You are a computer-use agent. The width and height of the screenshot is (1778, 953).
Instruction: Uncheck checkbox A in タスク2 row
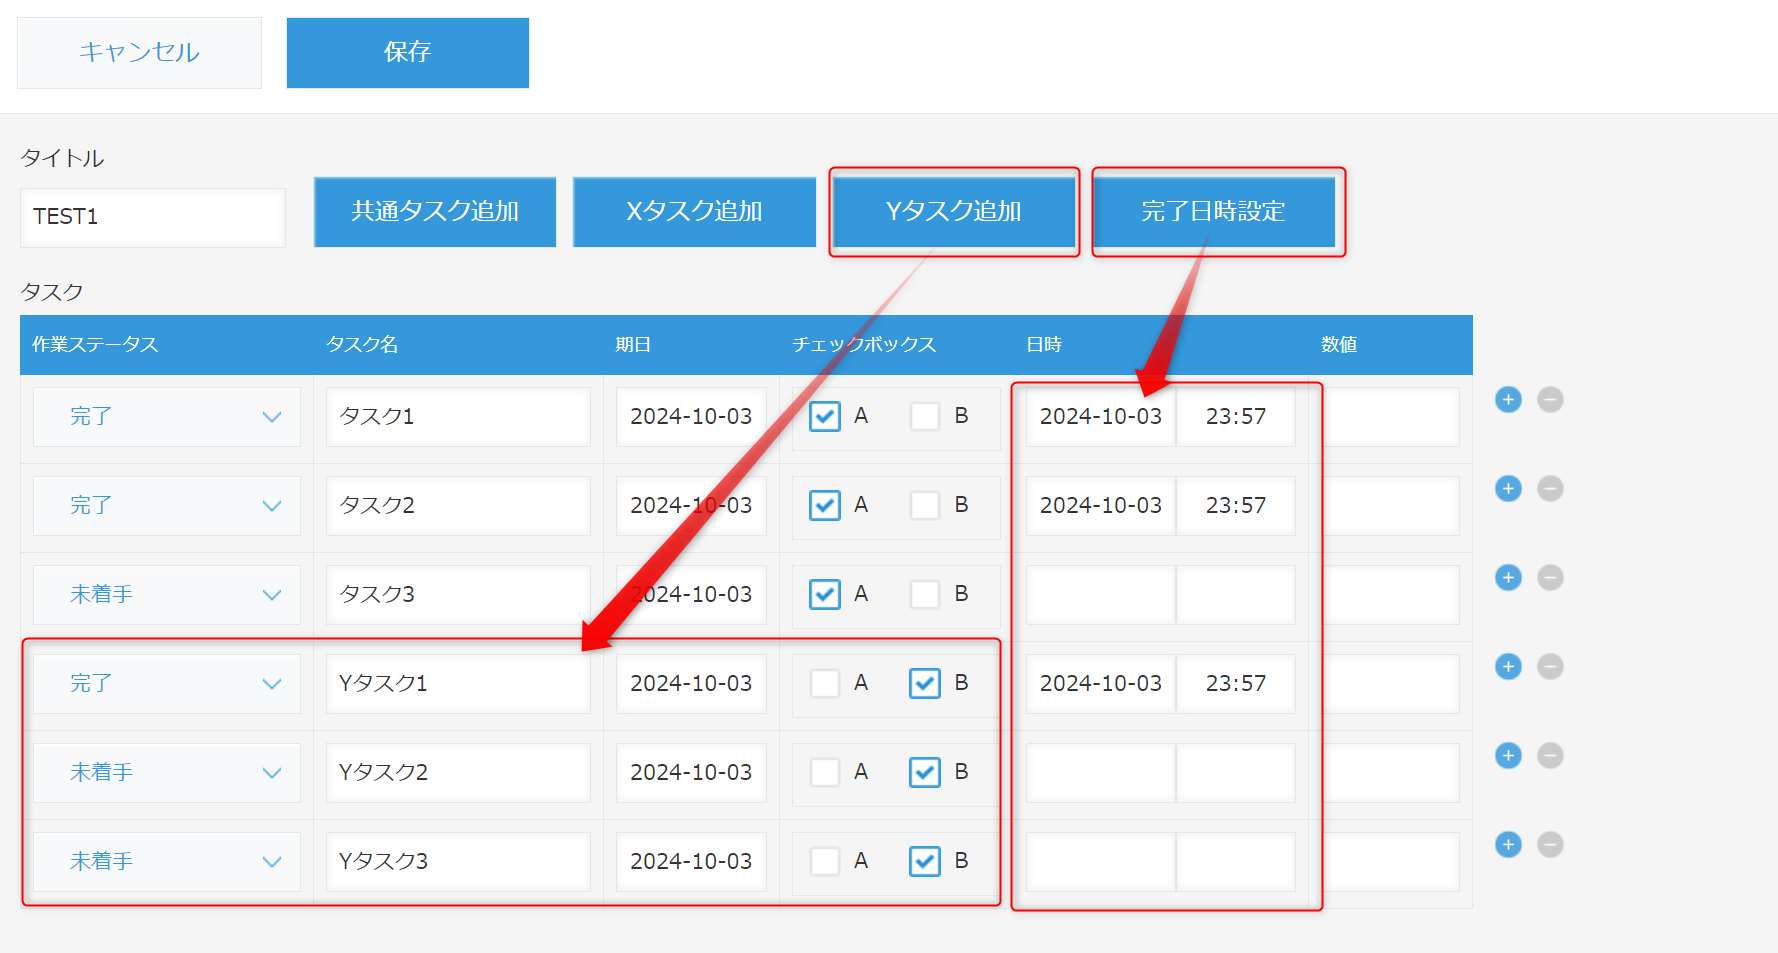point(825,505)
